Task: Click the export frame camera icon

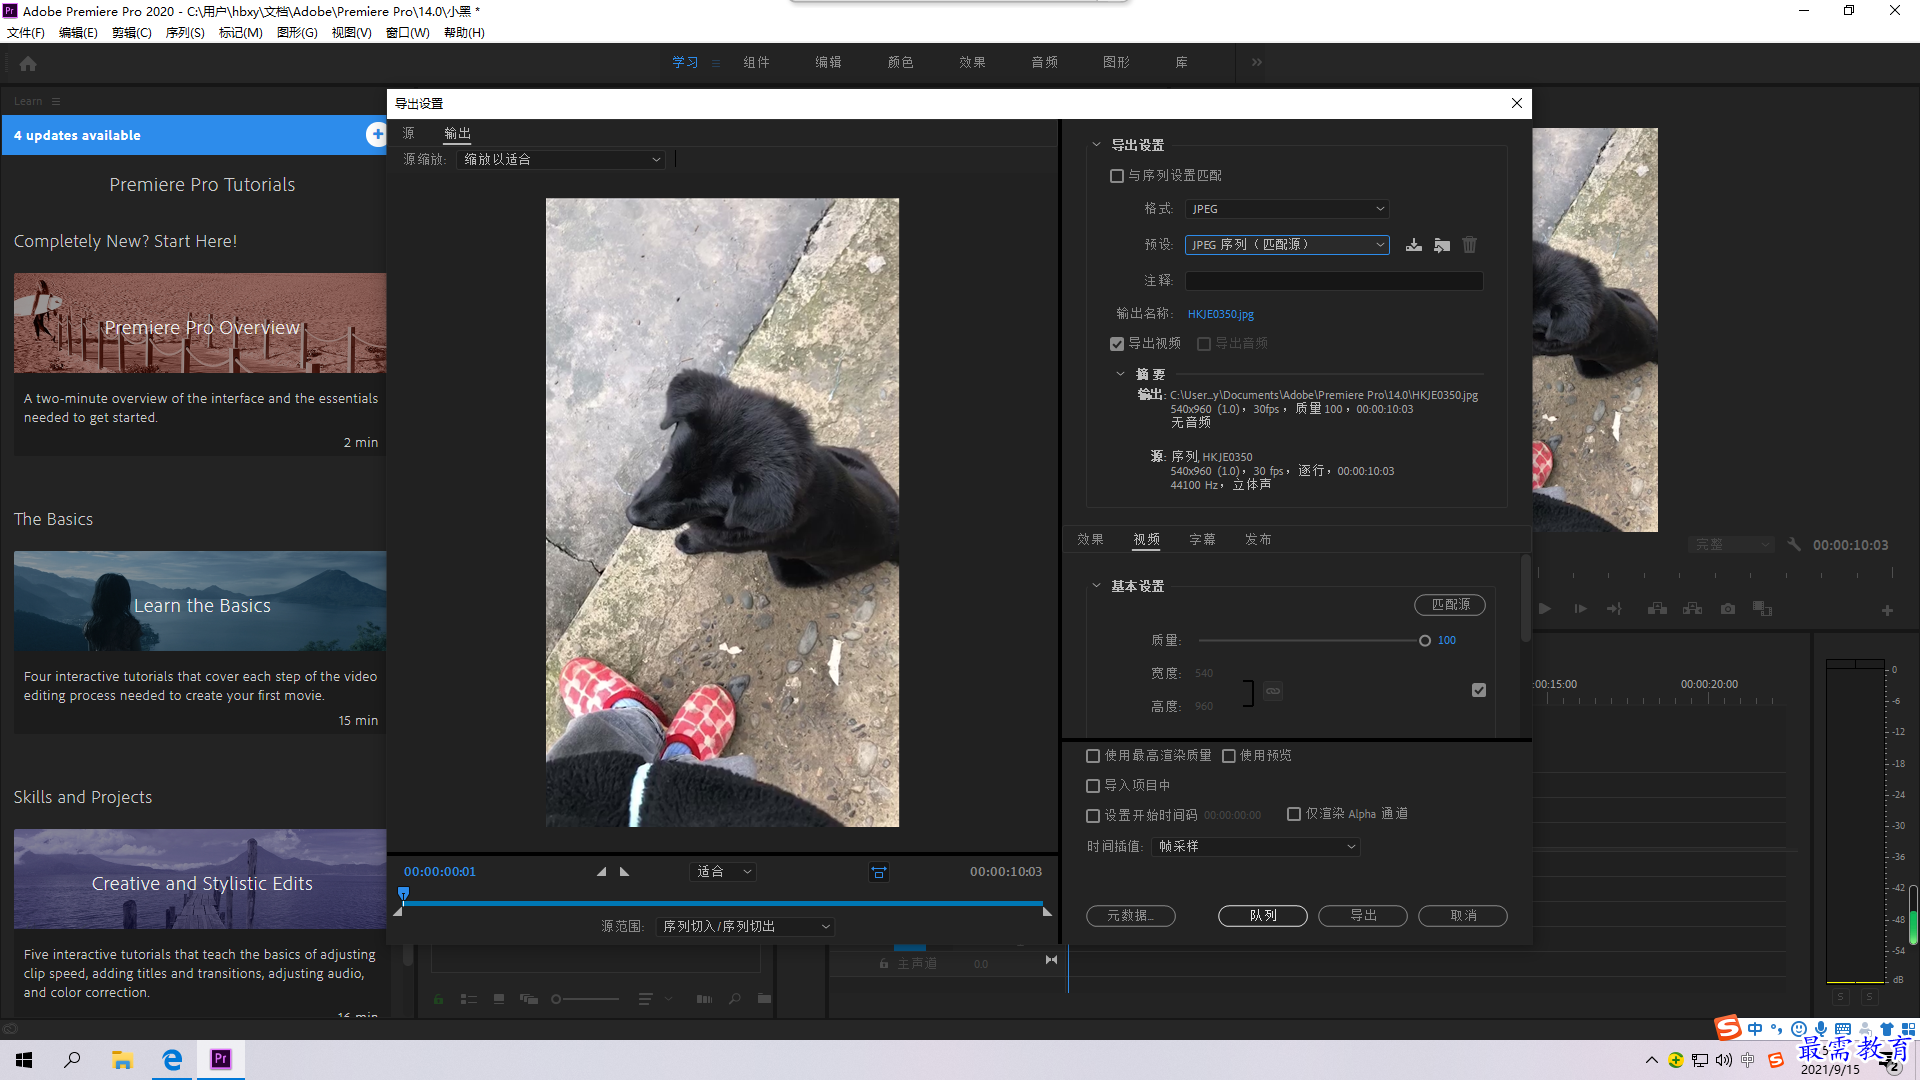Action: point(1728,609)
